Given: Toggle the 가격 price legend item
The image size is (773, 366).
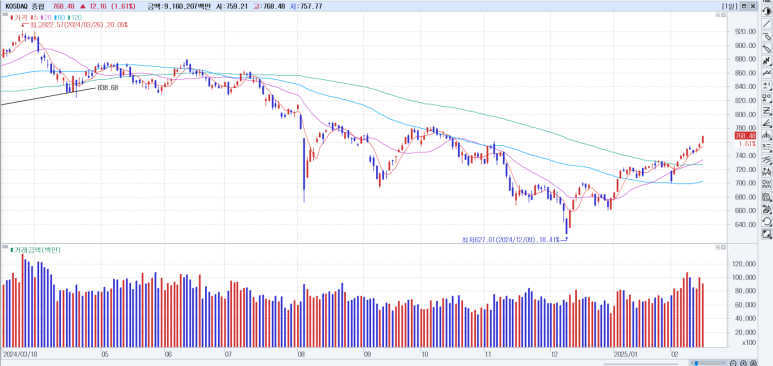Looking at the screenshot, I should point(19,17).
